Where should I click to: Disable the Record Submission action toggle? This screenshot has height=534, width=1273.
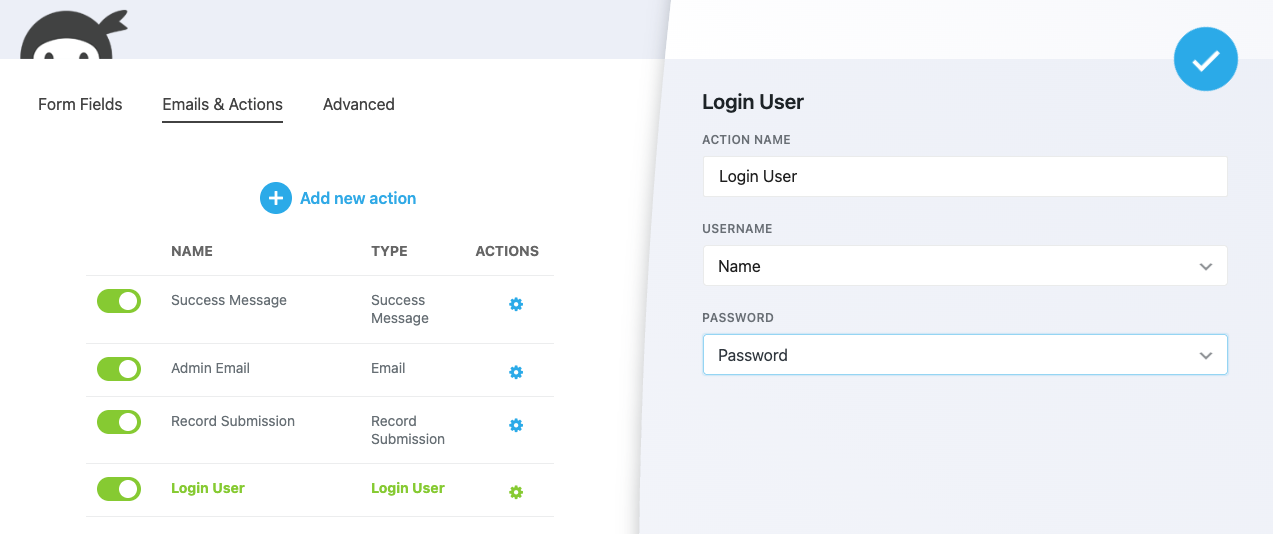[x=119, y=422]
